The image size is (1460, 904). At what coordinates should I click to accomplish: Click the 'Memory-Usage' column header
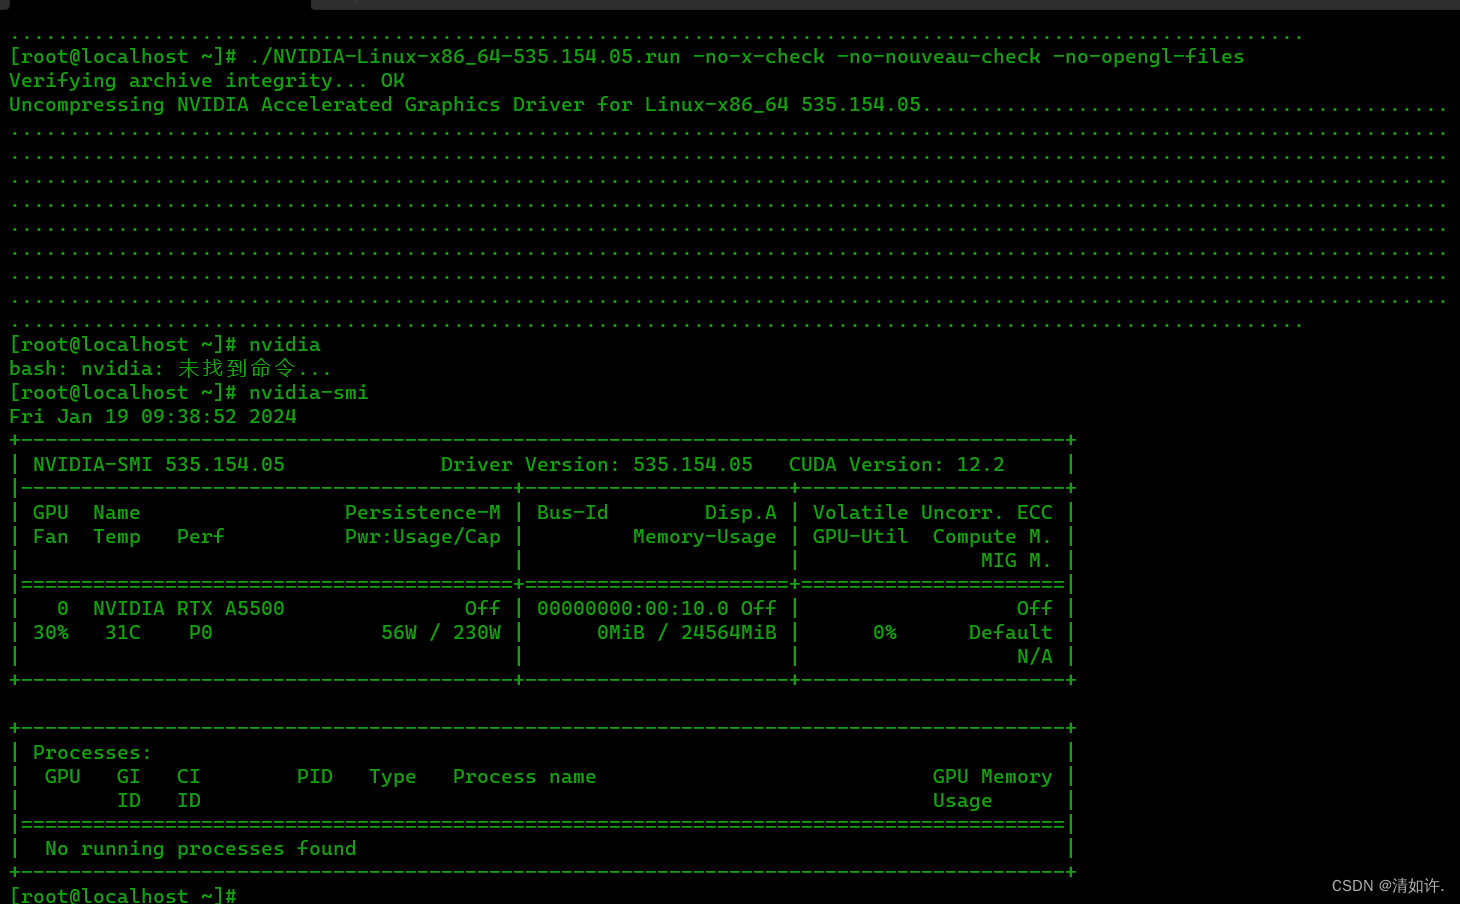pos(705,537)
